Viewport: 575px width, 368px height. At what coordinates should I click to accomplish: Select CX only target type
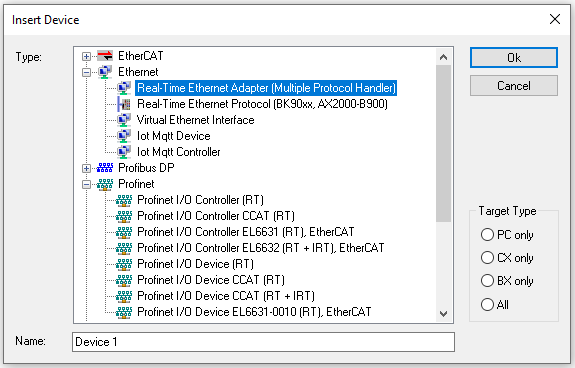(487, 258)
